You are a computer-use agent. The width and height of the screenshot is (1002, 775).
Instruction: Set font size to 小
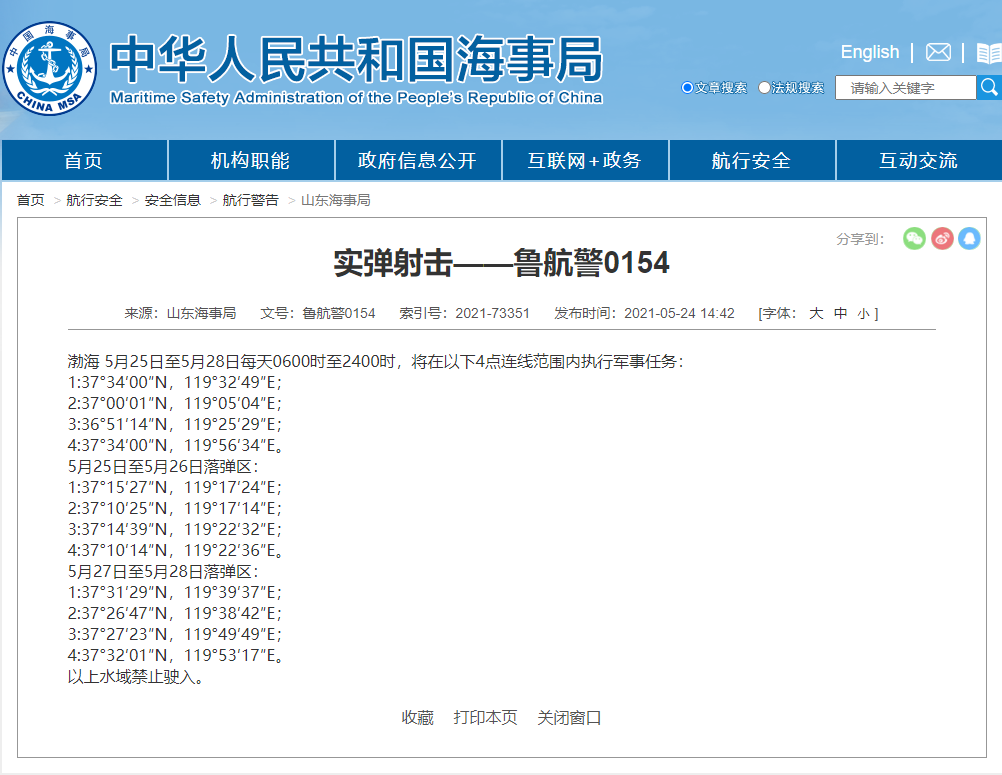863,313
